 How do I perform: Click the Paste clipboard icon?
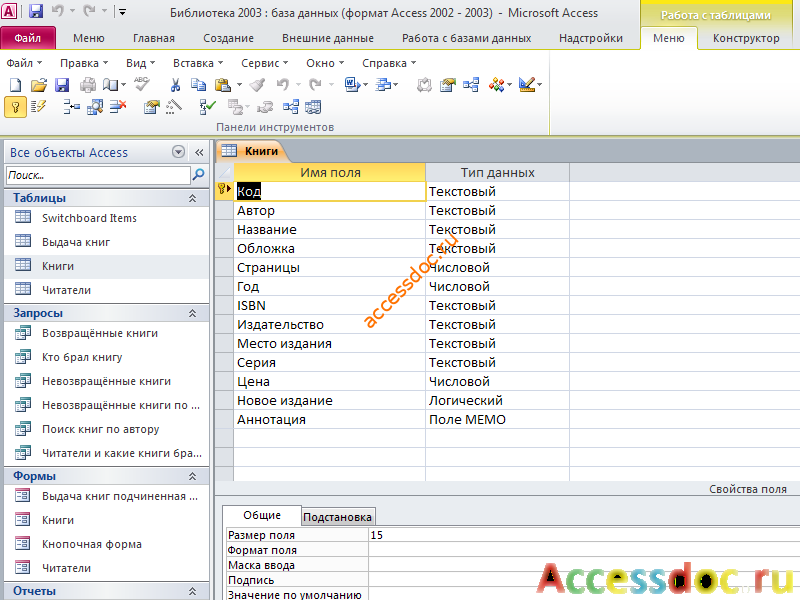coord(222,85)
